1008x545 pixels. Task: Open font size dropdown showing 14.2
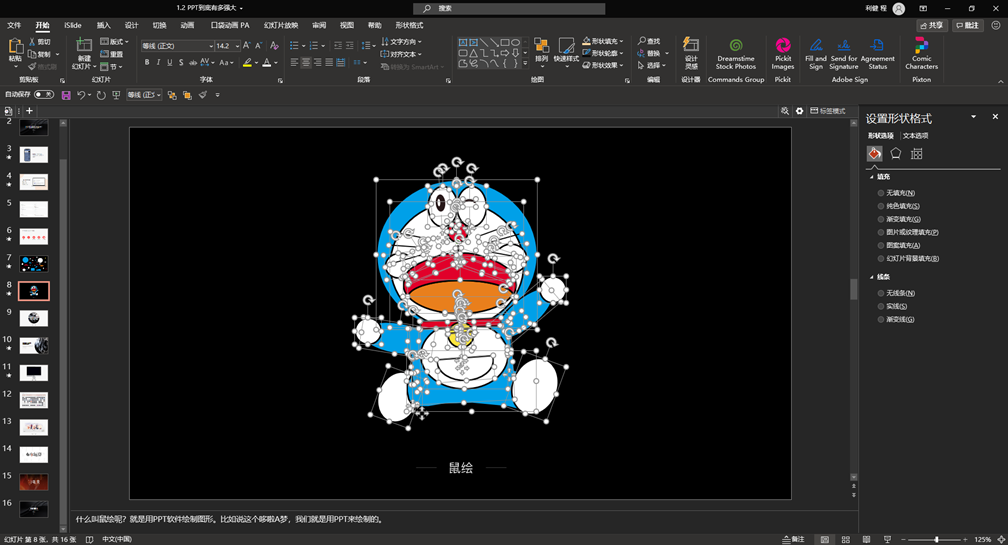click(237, 46)
